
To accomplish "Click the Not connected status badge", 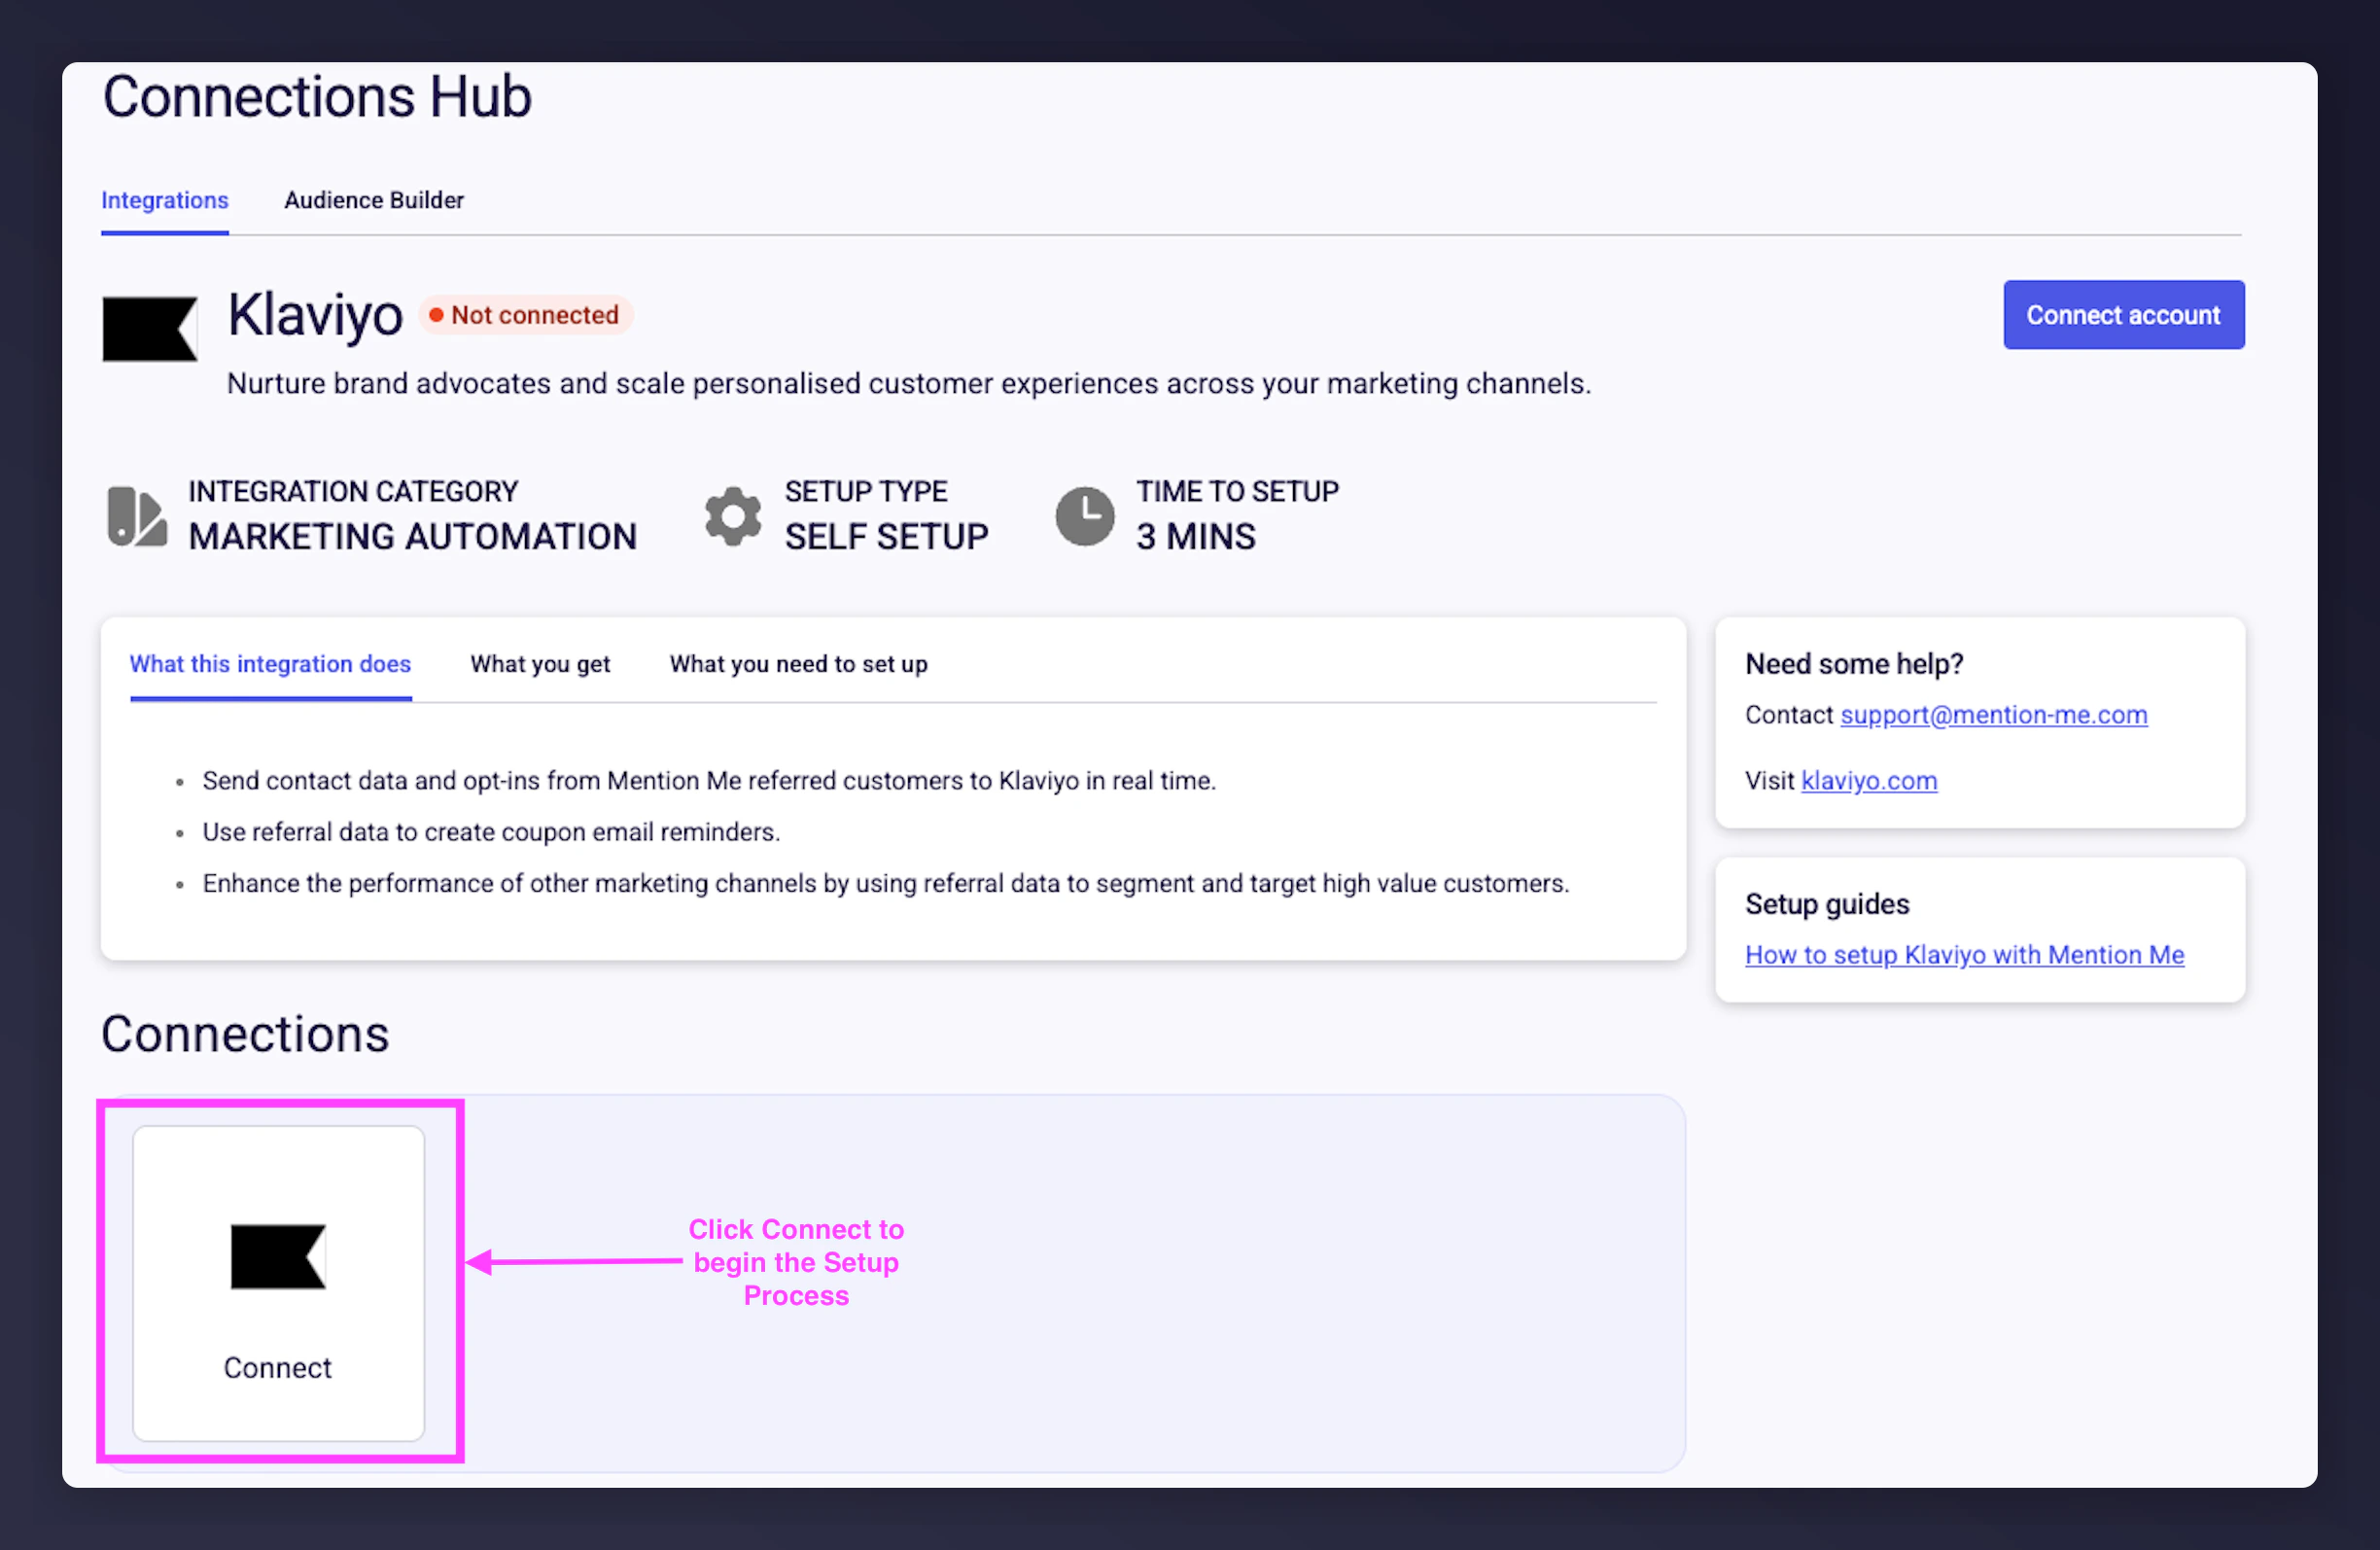I will (526, 315).
